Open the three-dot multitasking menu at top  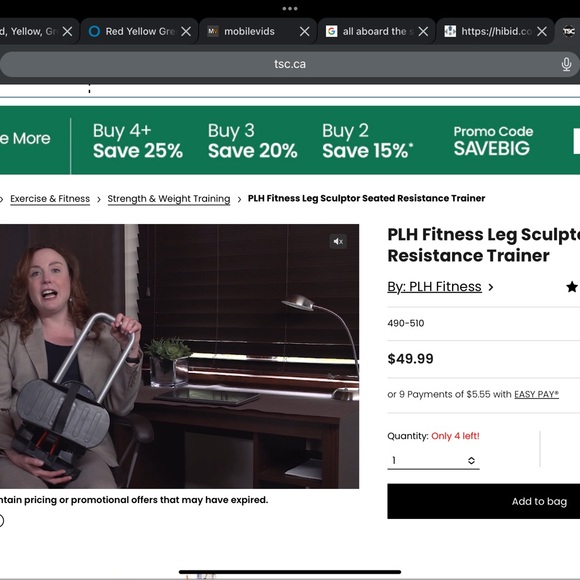point(290,9)
